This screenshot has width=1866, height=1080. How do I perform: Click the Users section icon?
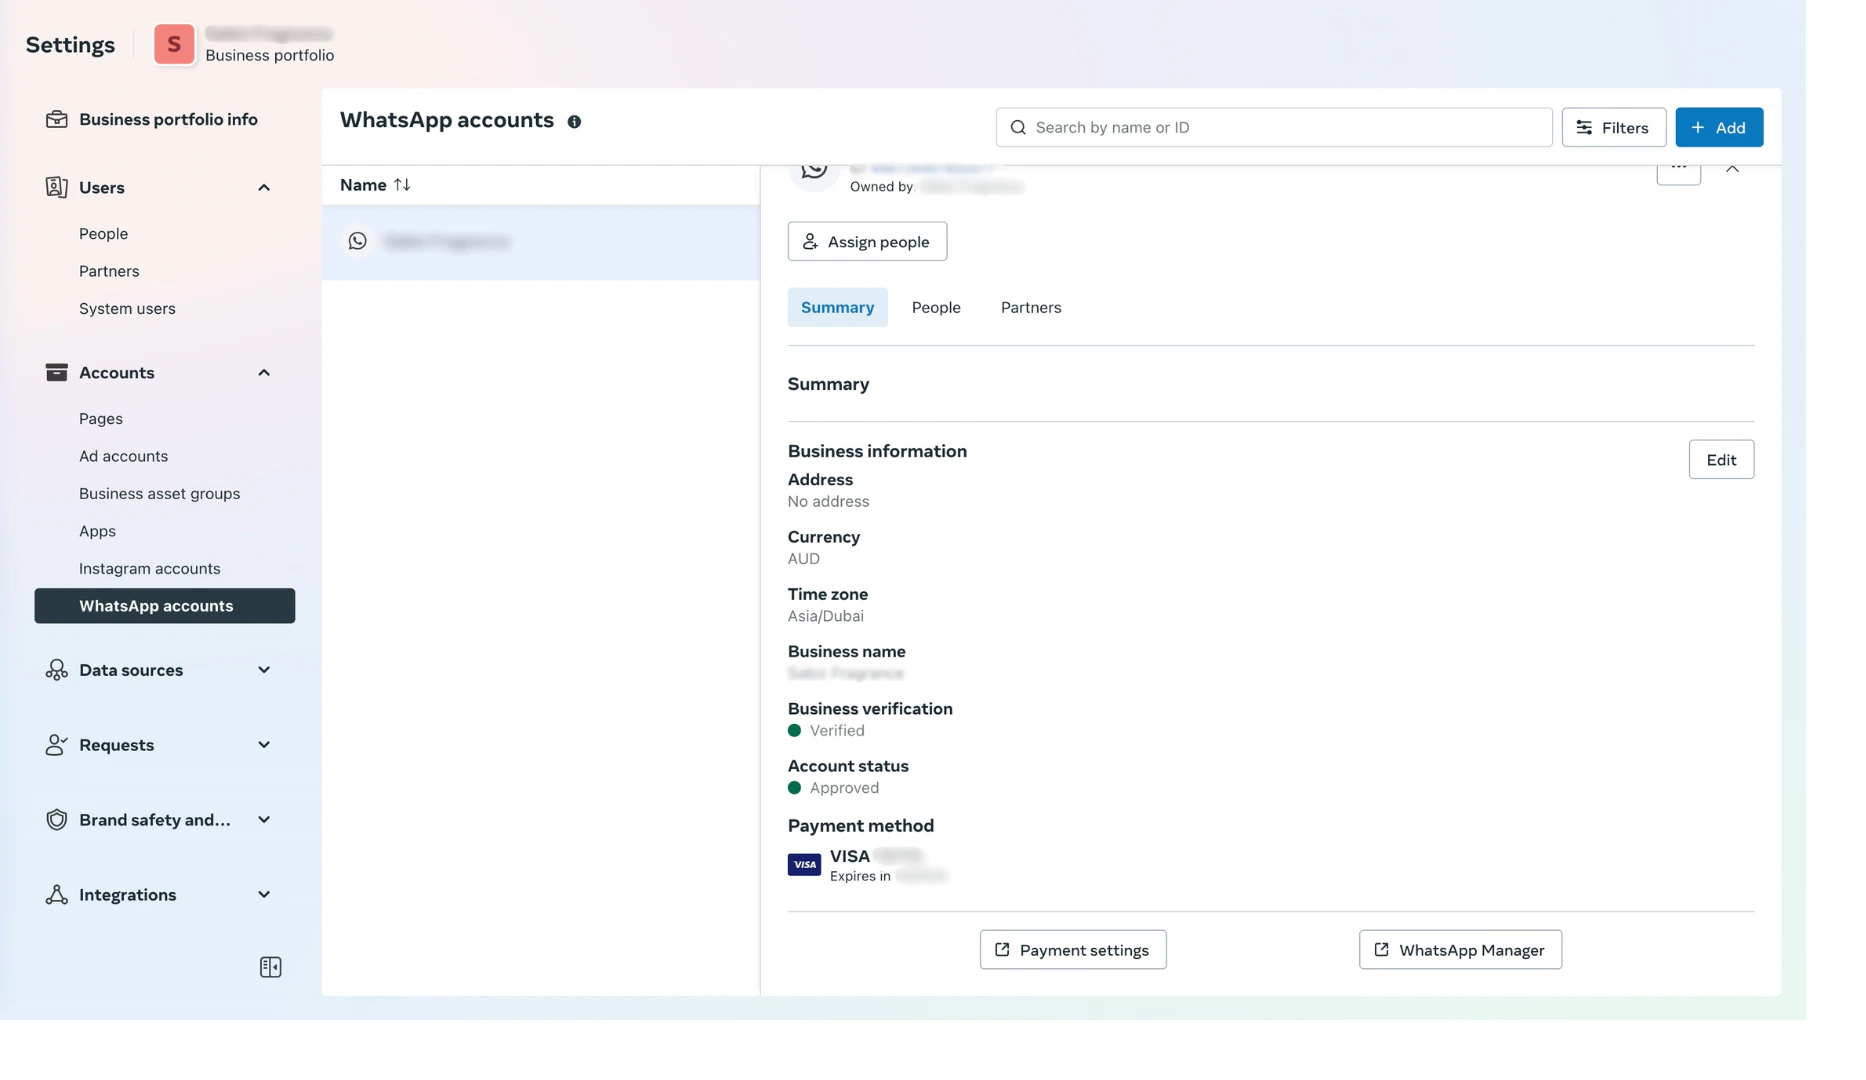pyautogui.click(x=57, y=187)
